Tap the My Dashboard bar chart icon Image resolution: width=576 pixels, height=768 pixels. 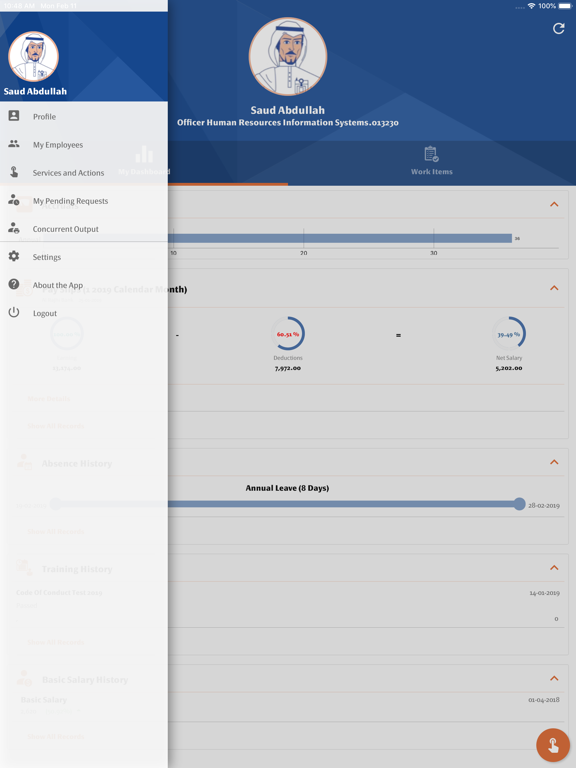144,154
